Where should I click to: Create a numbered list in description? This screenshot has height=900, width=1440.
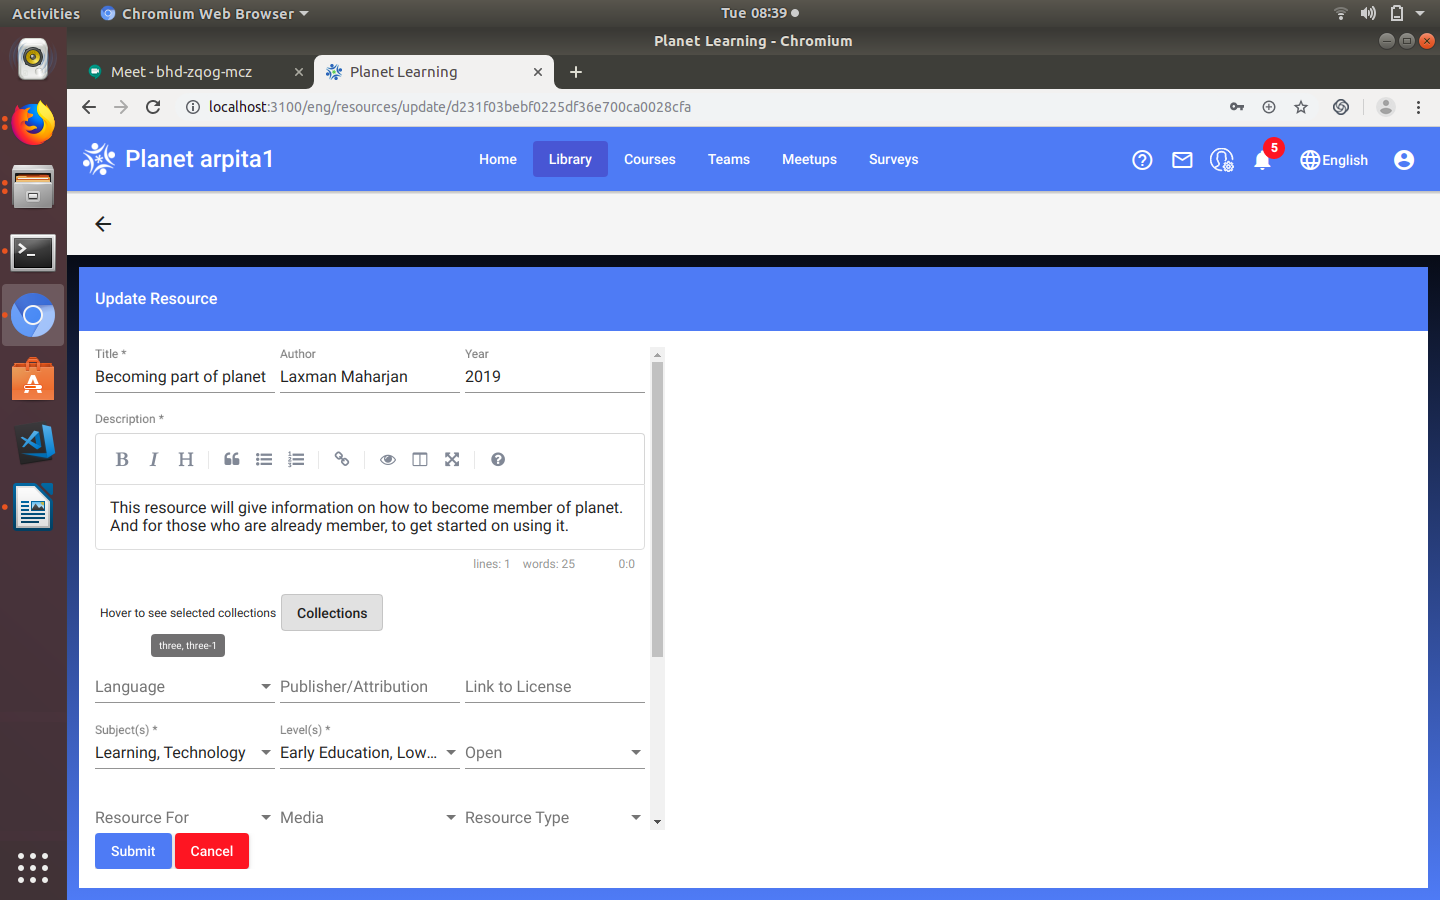click(295, 459)
